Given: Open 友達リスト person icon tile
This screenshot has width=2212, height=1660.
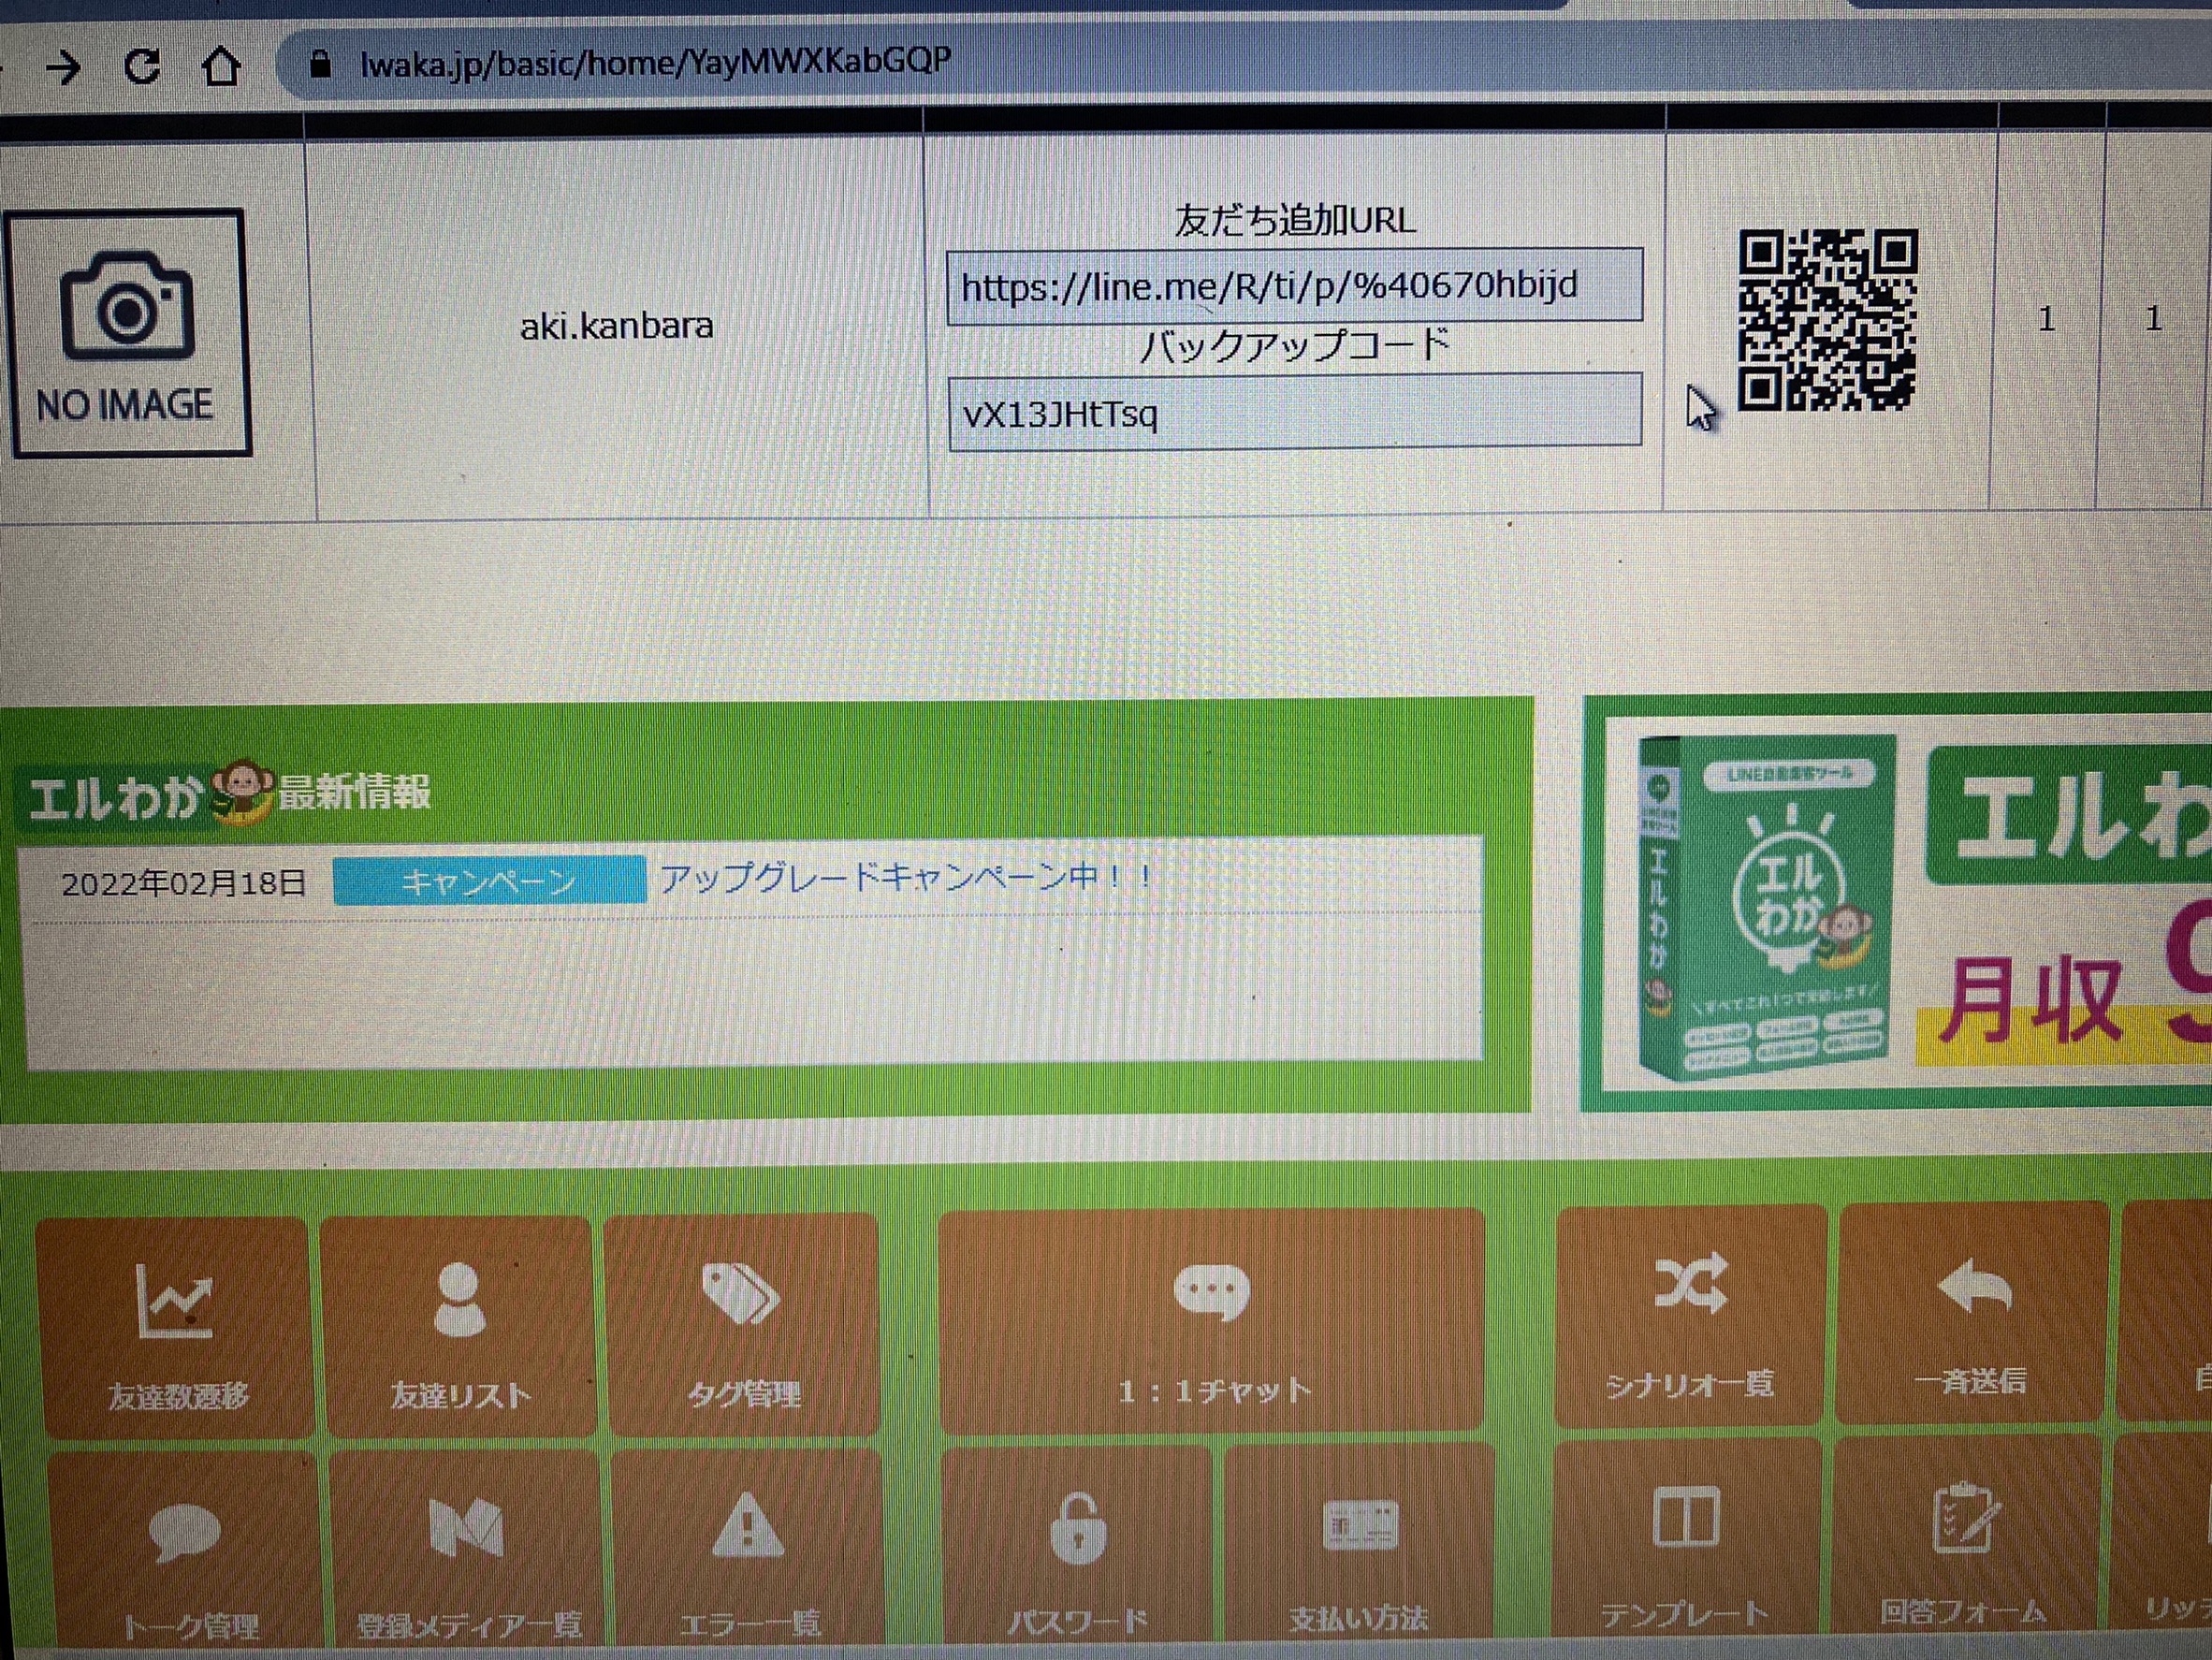Looking at the screenshot, I should click(x=459, y=1326).
